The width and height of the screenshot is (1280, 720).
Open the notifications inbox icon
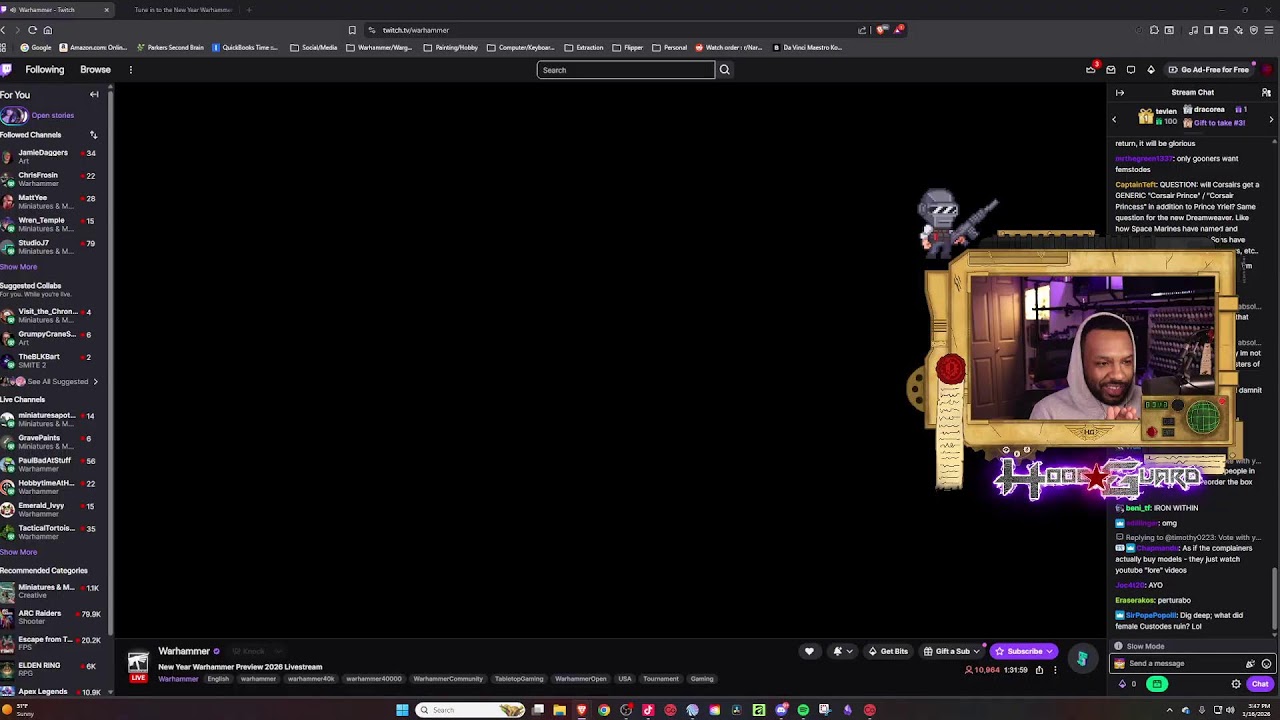tap(1111, 70)
